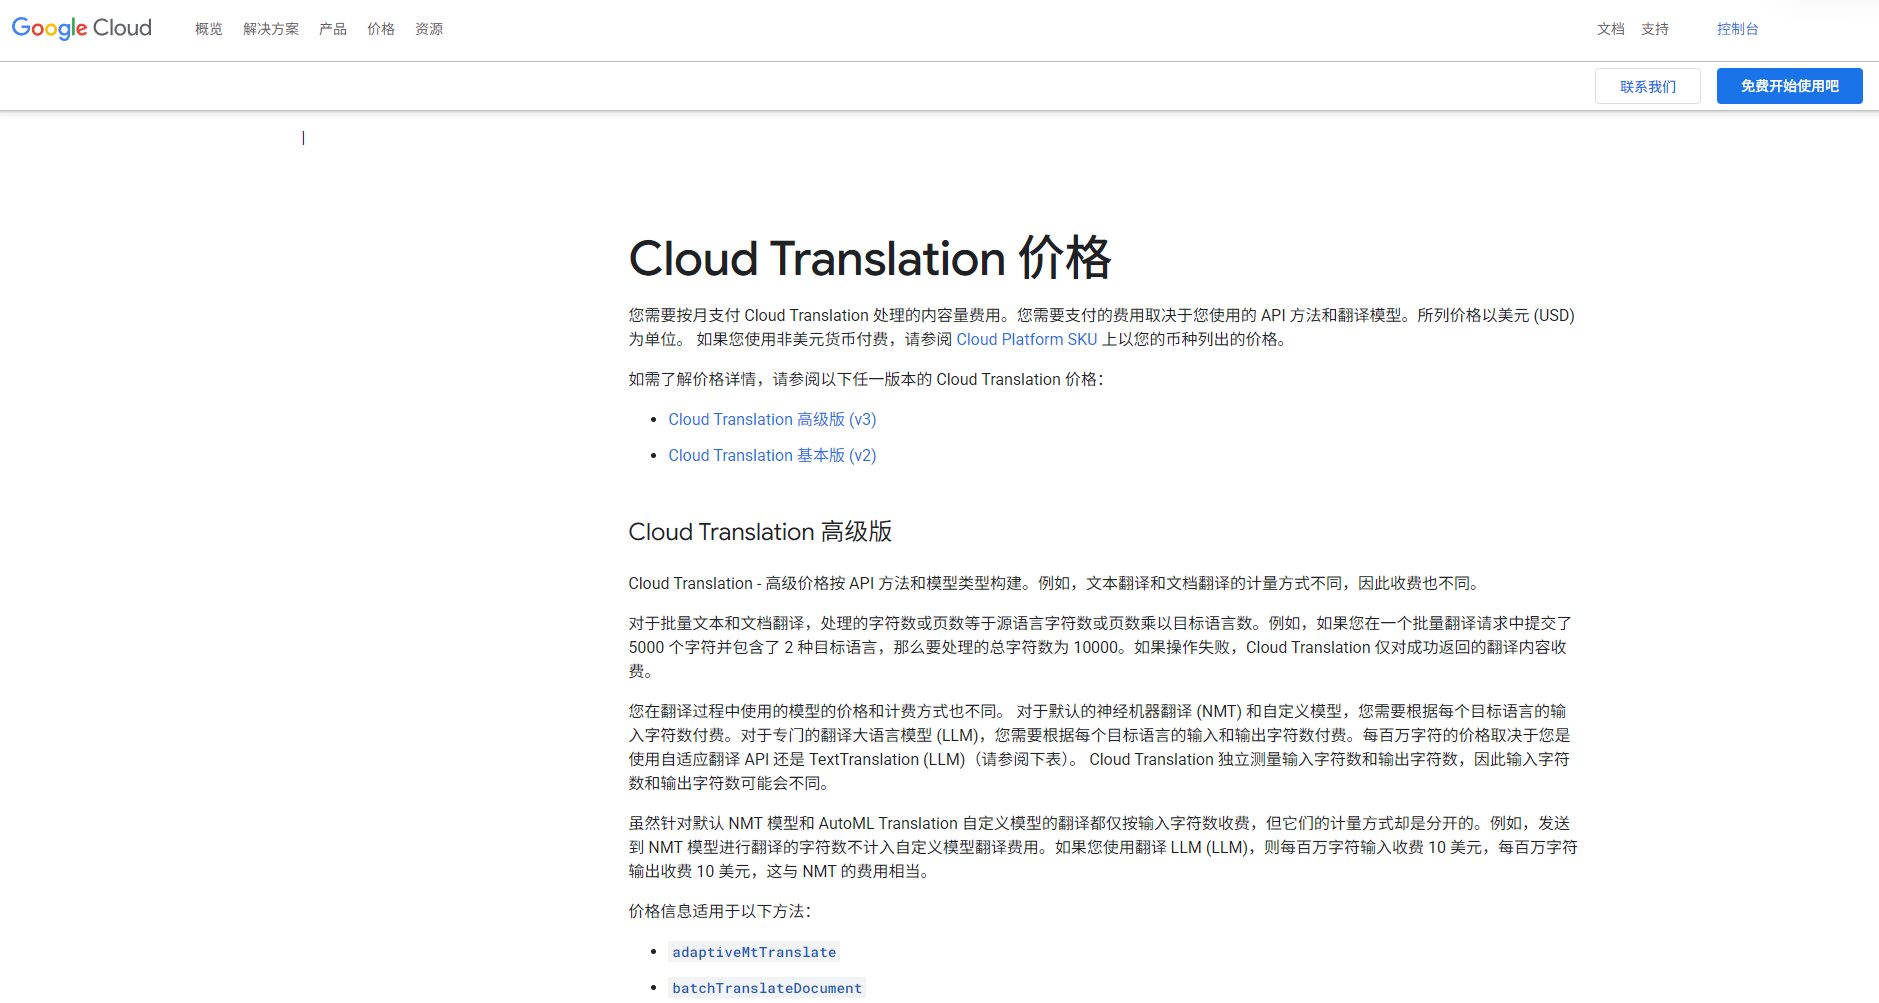Click the Google Cloud logo

pos(80,27)
